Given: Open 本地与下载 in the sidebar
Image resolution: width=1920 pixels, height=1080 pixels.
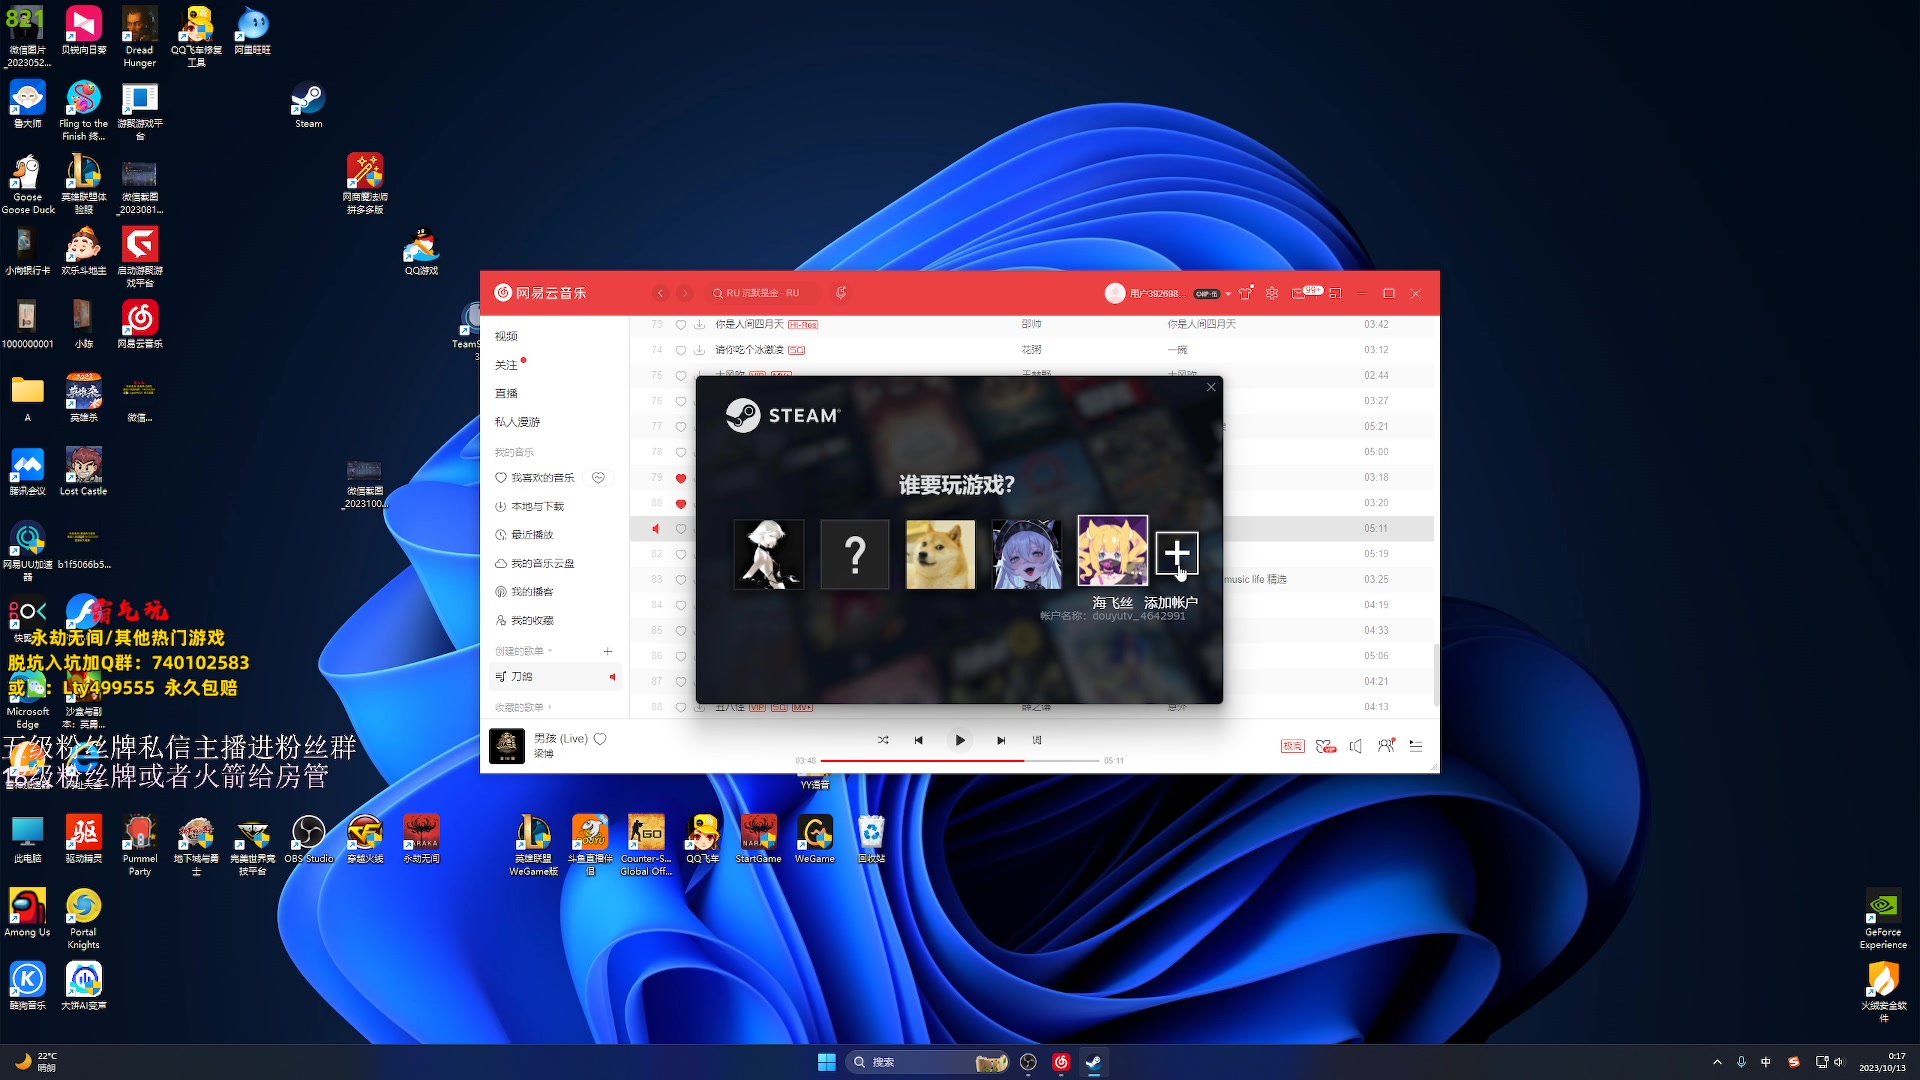Looking at the screenshot, I should 537,506.
